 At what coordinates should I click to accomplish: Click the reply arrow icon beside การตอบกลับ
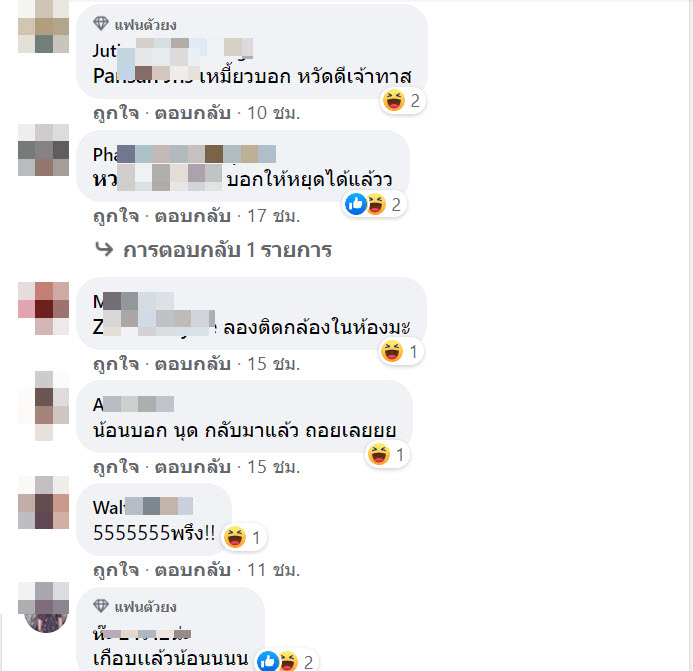point(104,249)
